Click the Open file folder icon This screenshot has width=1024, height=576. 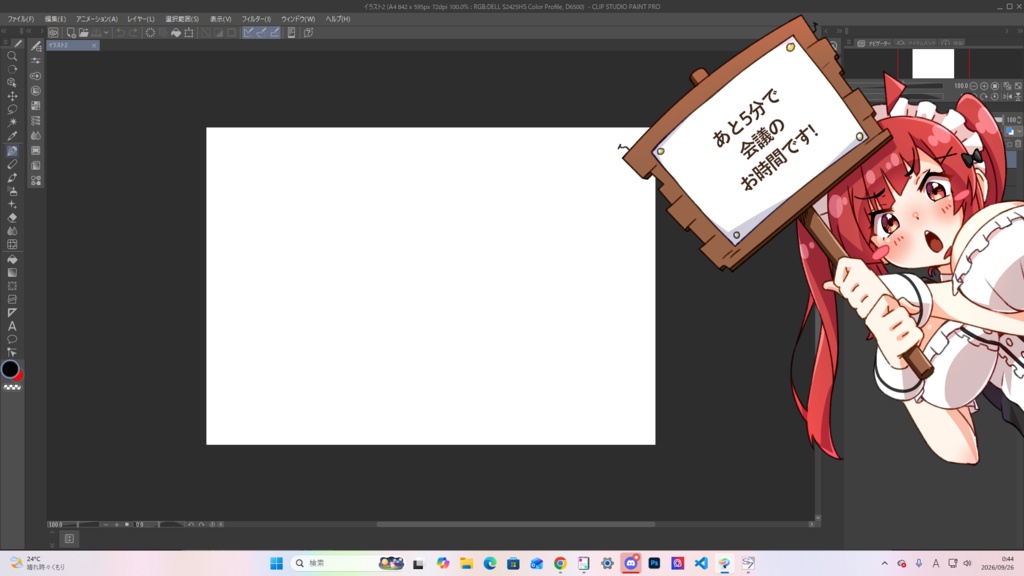click(x=84, y=32)
